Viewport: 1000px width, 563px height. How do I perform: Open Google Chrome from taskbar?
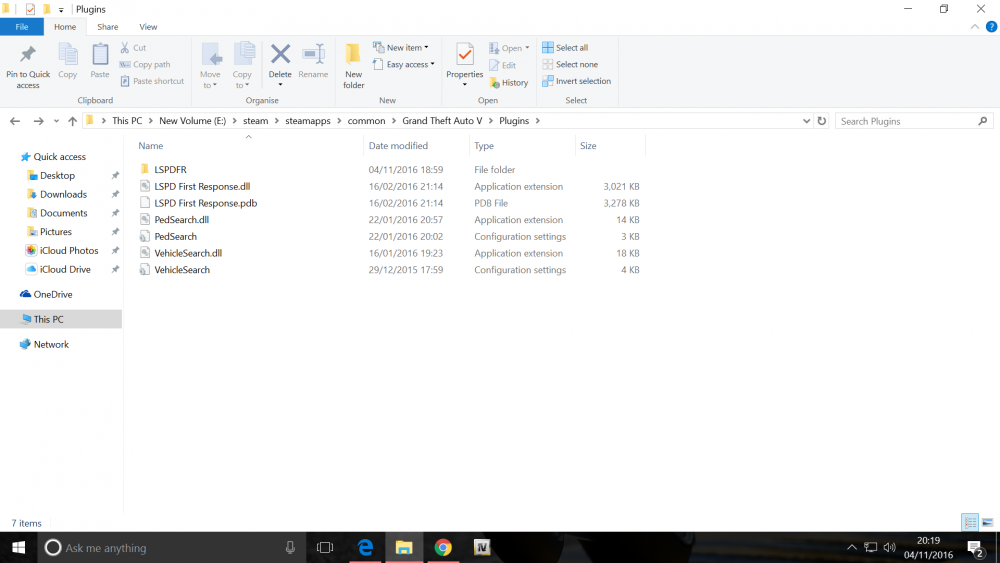[x=443, y=548]
